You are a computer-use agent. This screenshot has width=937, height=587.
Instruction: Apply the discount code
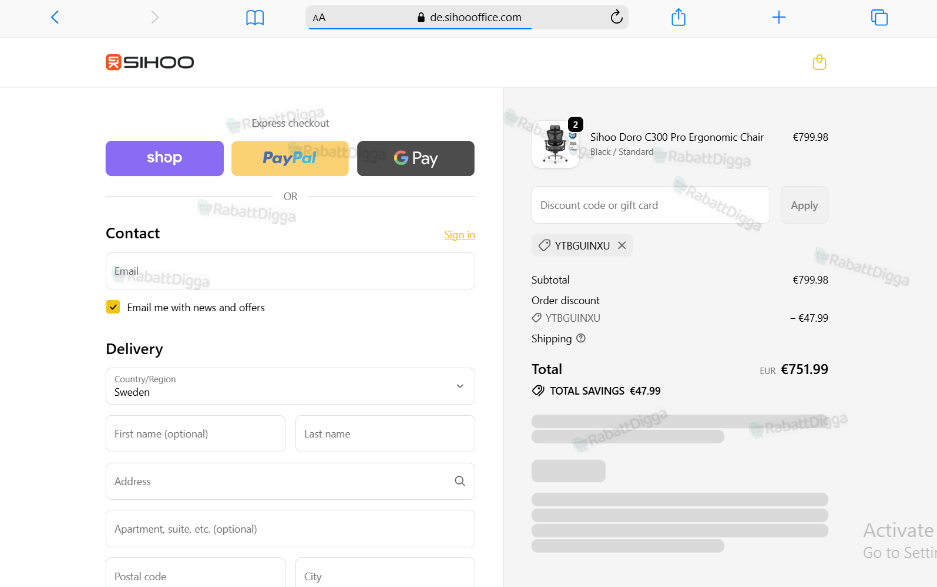coord(804,205)
